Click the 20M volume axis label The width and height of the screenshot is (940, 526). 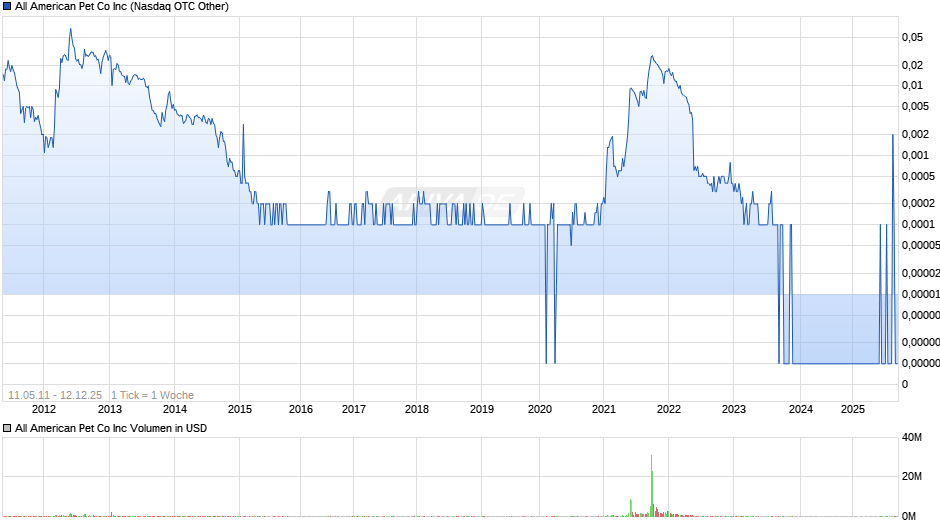(912, 476)
